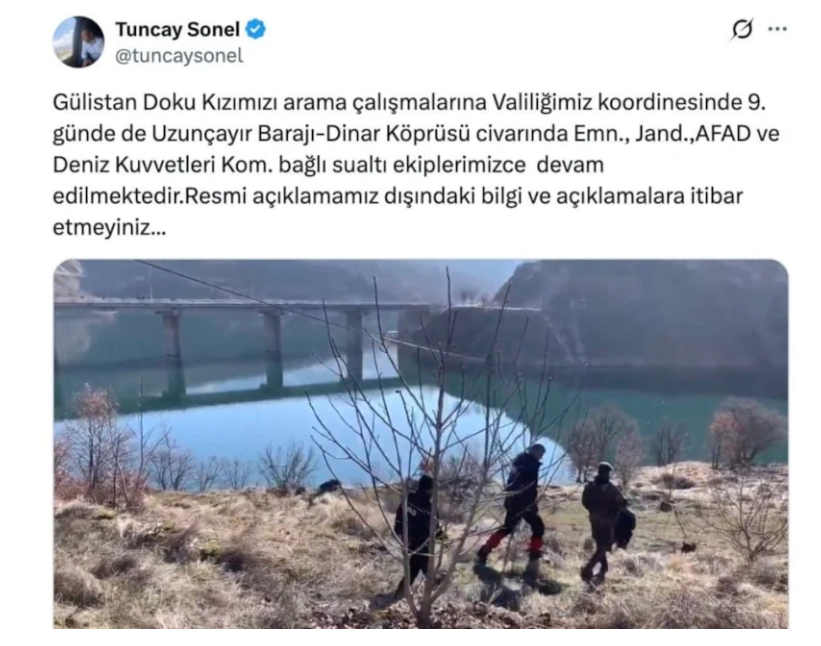Click the person with red-trimmed trousers
Screen dimensions: 821x646
(x=514, y=506)
